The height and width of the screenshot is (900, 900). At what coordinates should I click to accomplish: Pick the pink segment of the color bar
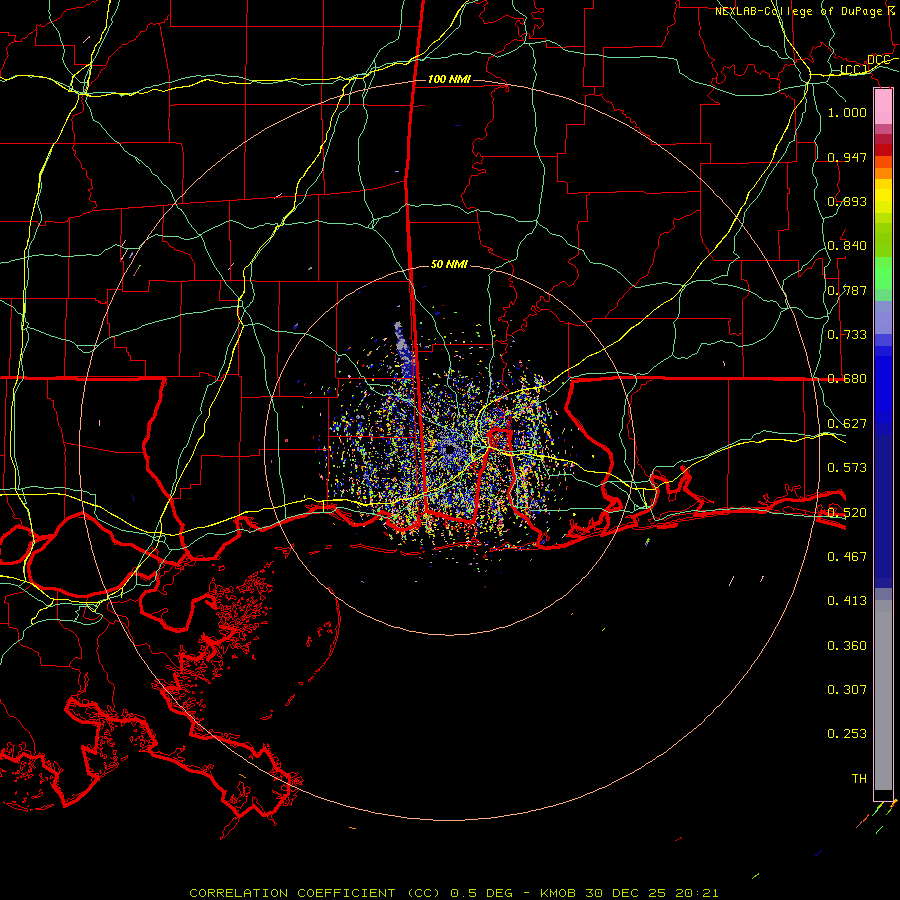tap(883, 107)
